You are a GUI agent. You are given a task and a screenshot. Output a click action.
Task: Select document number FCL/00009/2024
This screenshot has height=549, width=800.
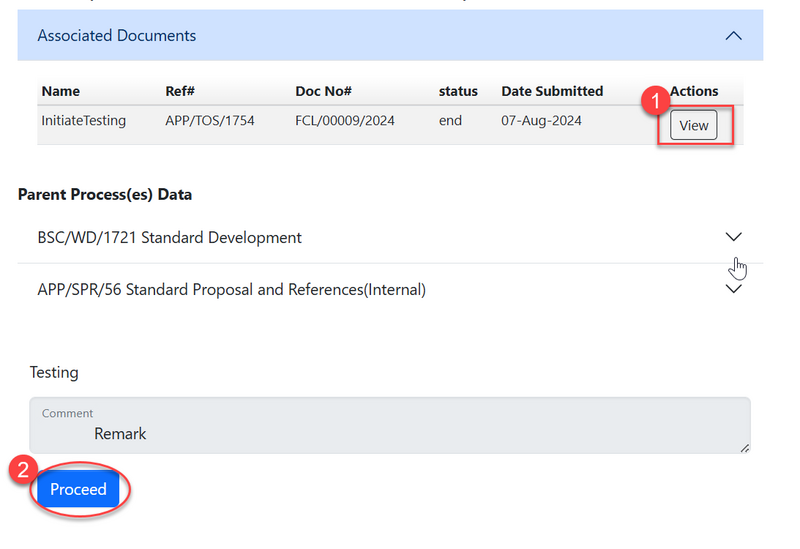tap(345, 121)
